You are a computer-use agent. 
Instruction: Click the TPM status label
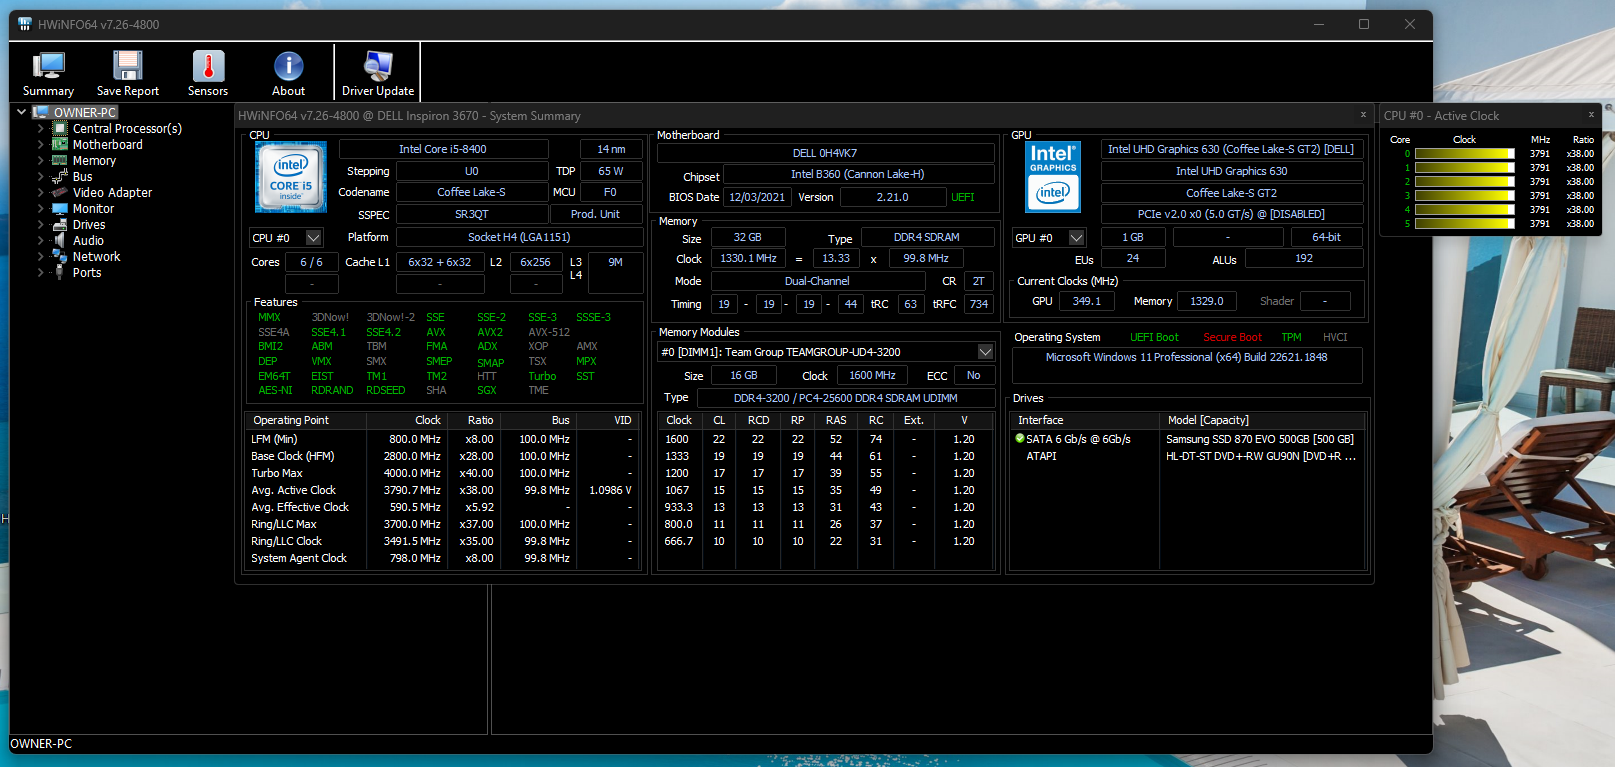(x=1291, y=338)
